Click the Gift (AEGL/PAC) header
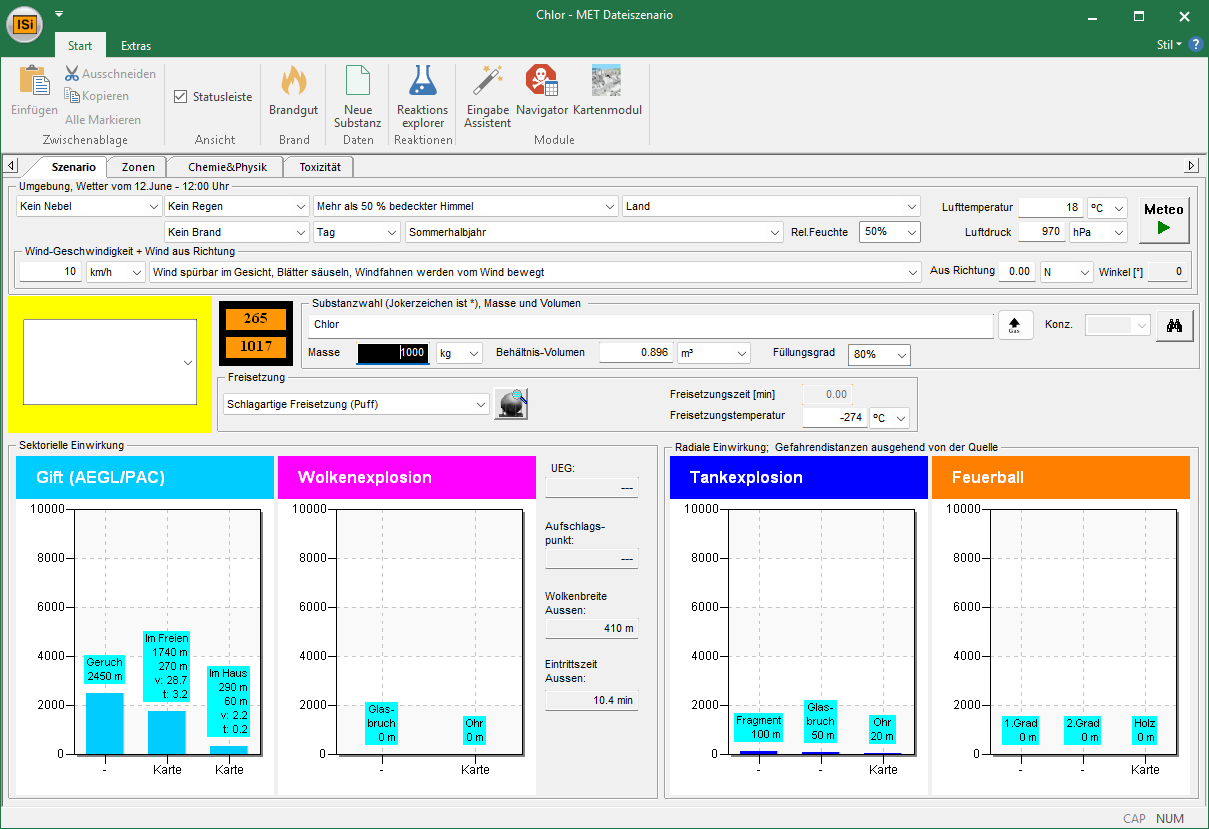The height and width of the screenshot is (829, 1209). [145, 478]
